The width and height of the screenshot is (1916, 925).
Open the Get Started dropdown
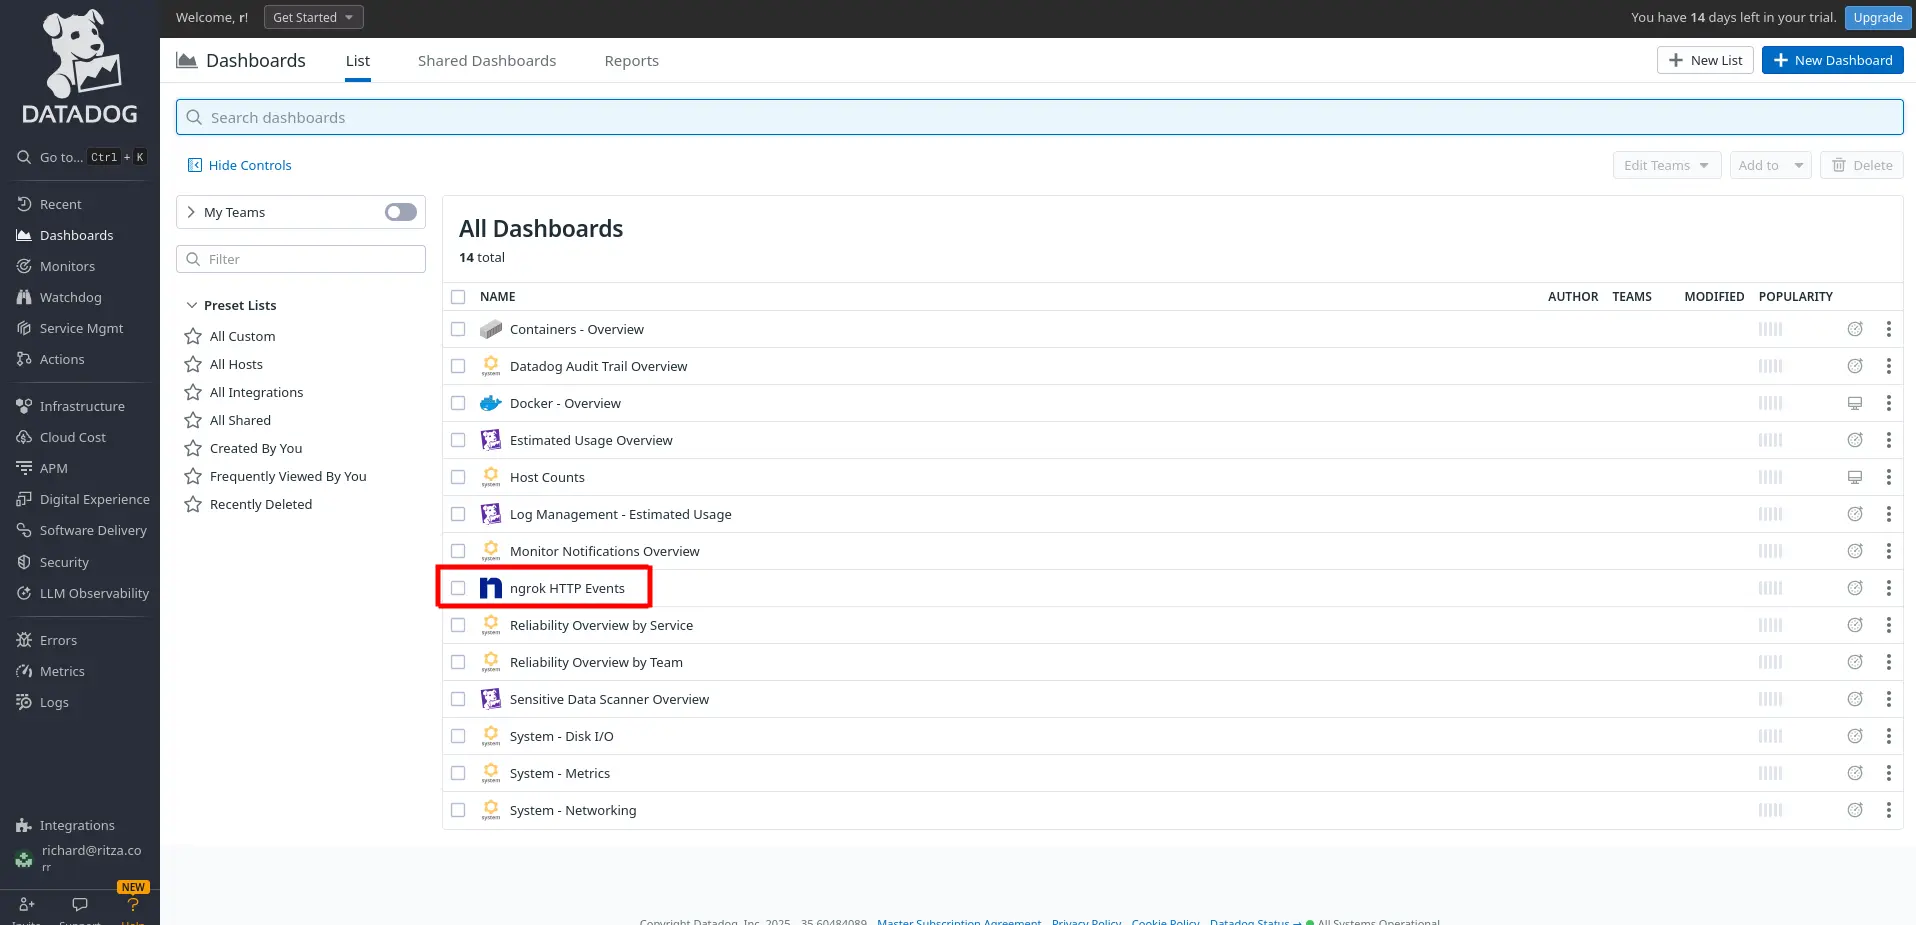point(313,17)
